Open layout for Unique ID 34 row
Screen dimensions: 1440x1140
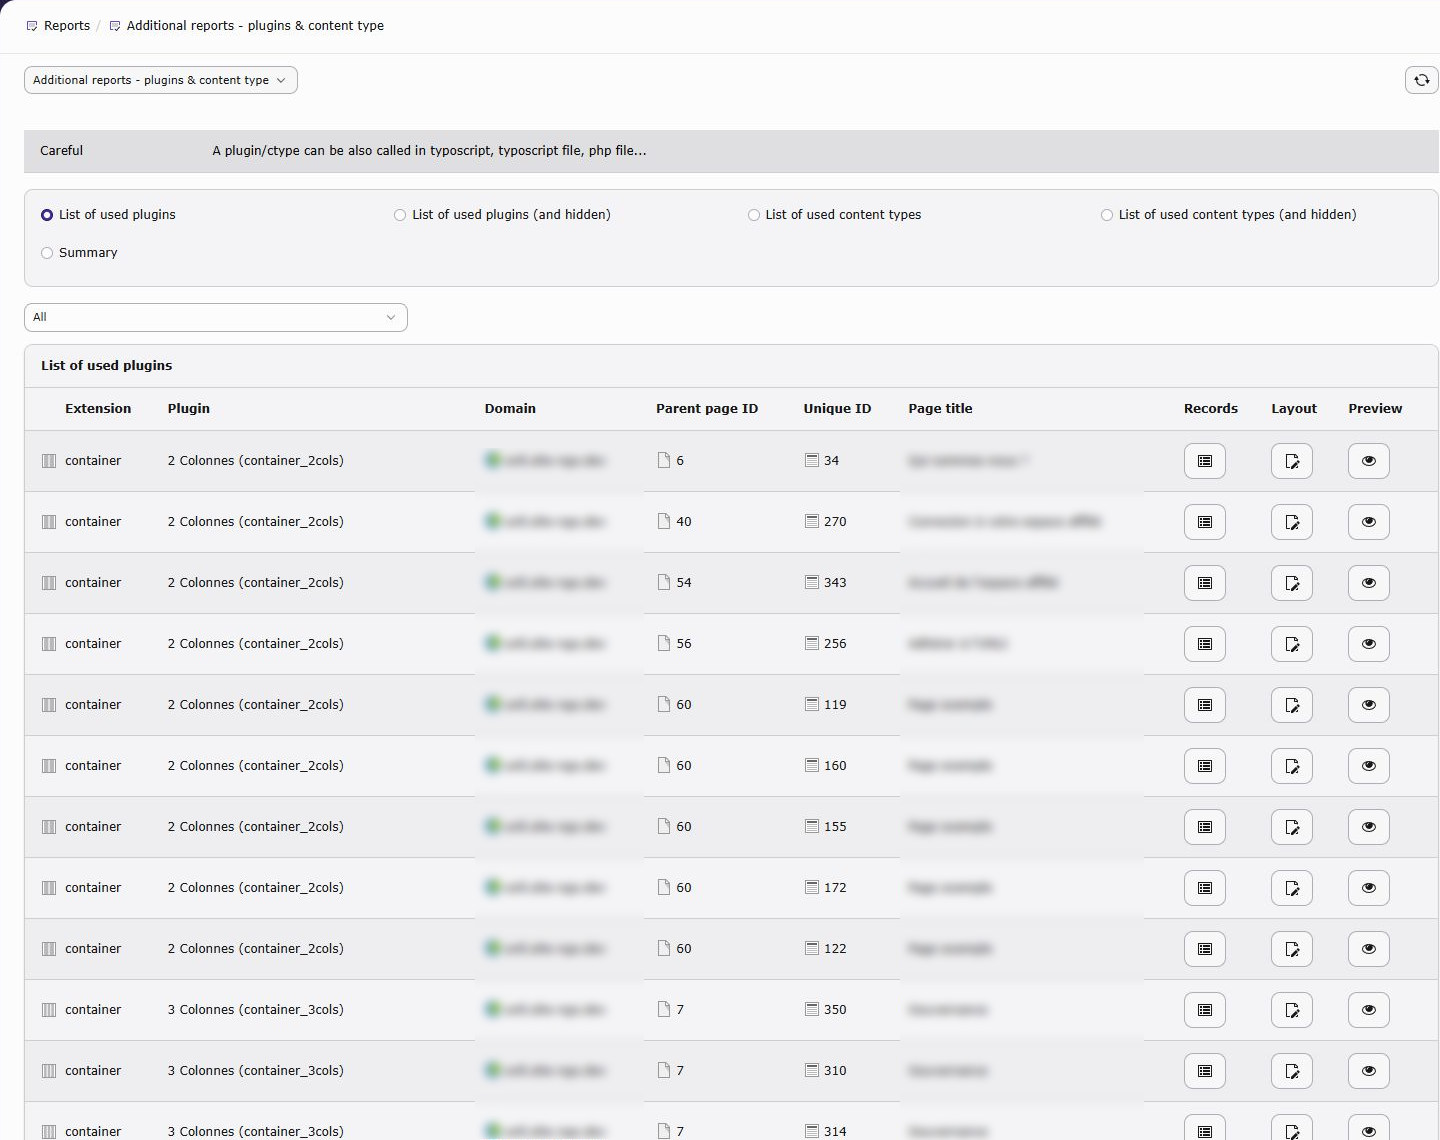pyautogui.click(x=1292, y=461)
